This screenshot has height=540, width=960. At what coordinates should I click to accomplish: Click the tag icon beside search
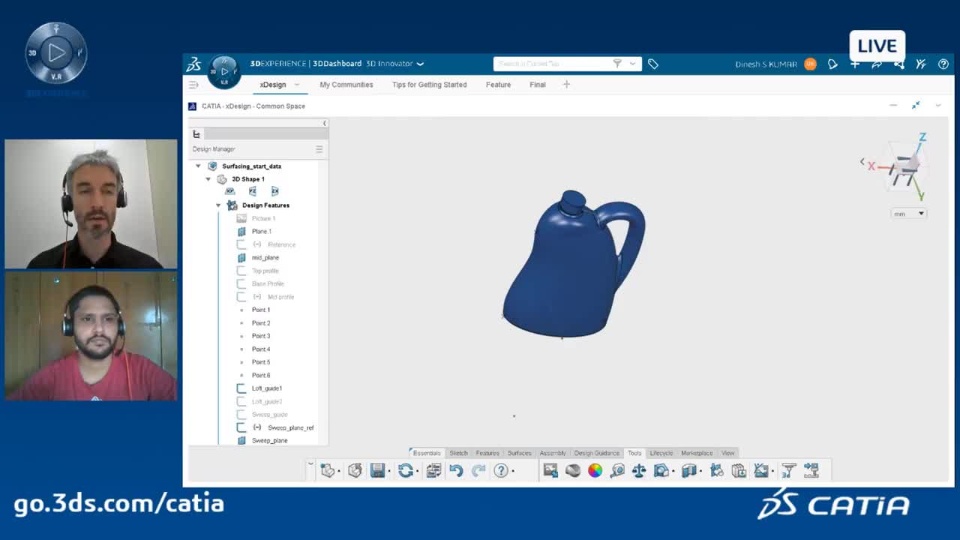(x=653, y=64)
